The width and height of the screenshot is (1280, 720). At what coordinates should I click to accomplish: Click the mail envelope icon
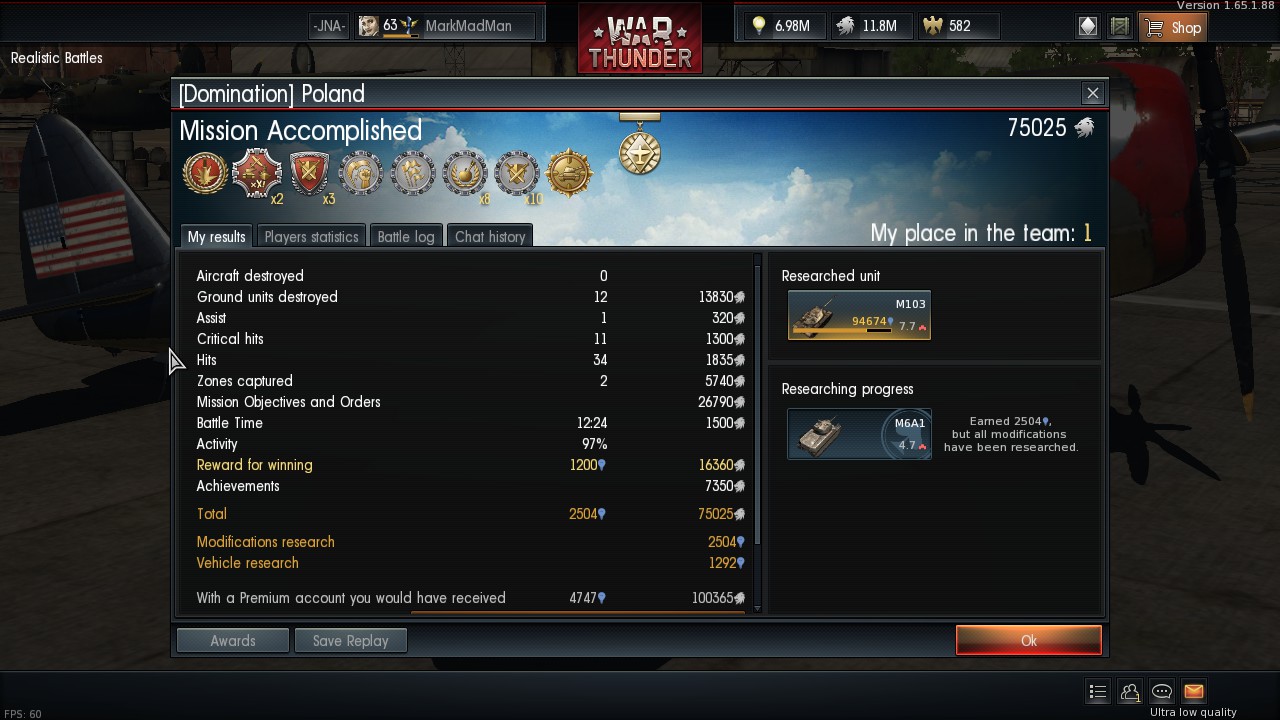pos(1193,691)
